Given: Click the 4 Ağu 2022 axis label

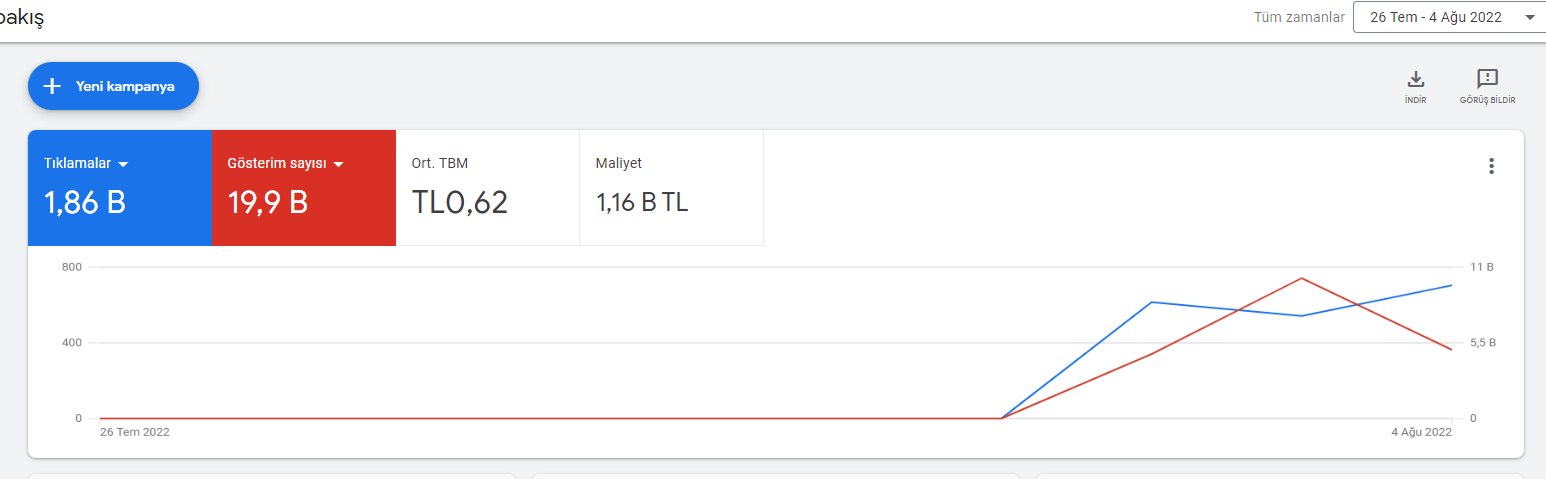Looking at the screenshot, I should pos(1421,432).
